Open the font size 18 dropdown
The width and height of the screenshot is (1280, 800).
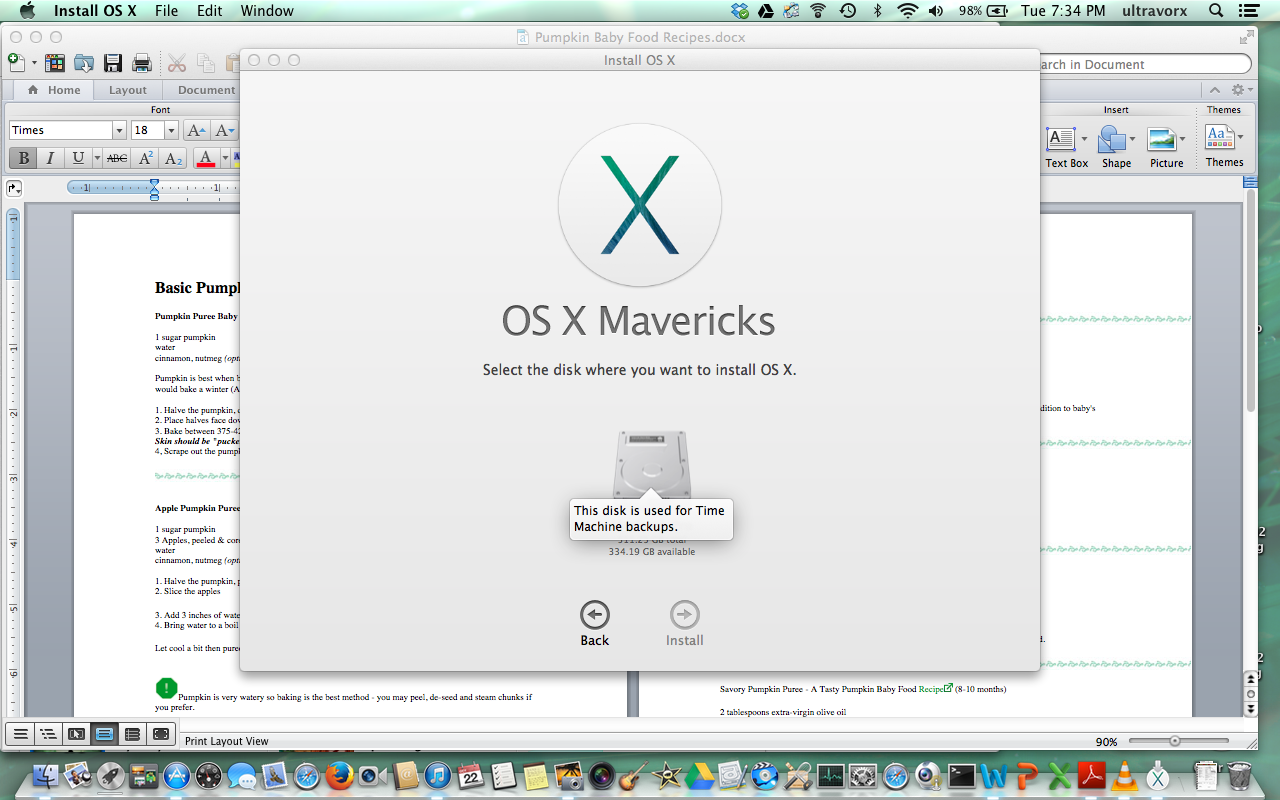(x=171, y=130)
